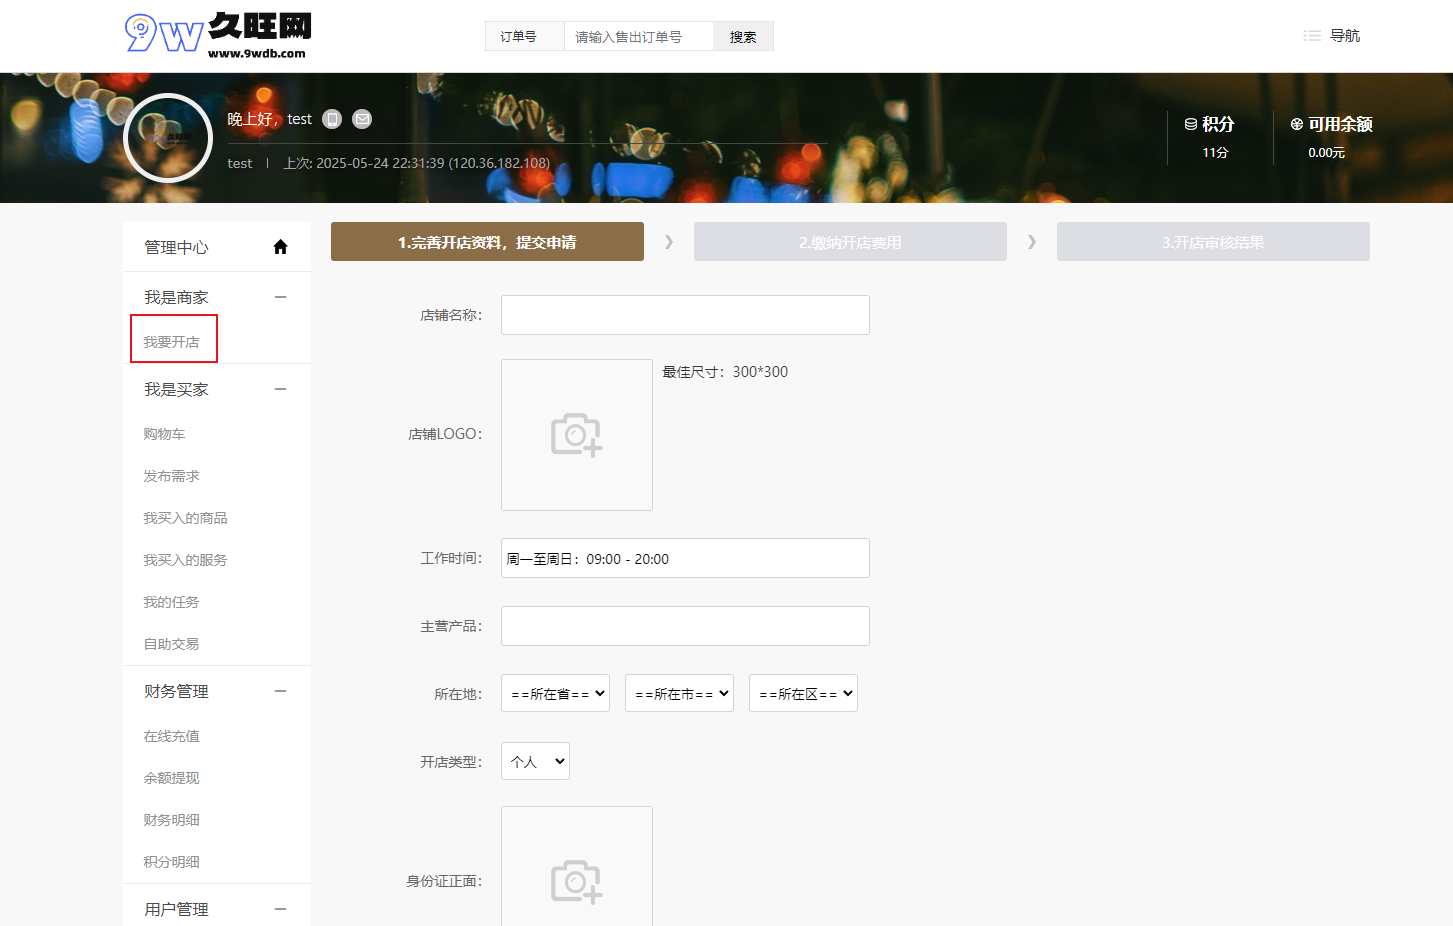The width and height of the screenshot is (1453, 926).
Task: Open 购物车 in the sidebar
Action: click(x=164, y=434)
